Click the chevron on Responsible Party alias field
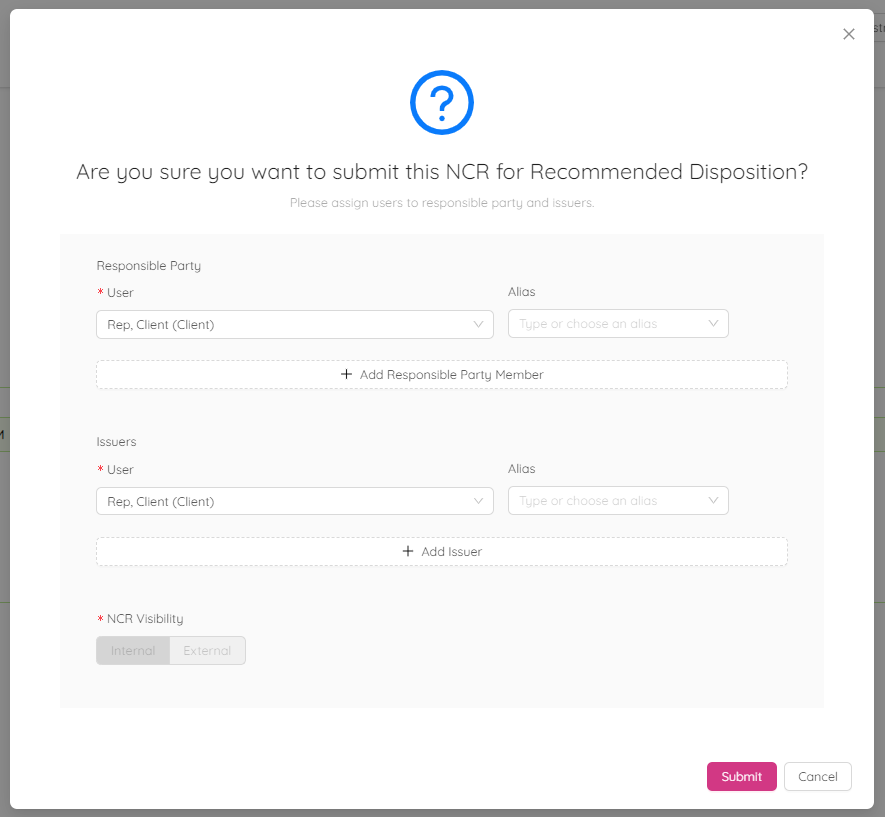 [x=712, y=323]
